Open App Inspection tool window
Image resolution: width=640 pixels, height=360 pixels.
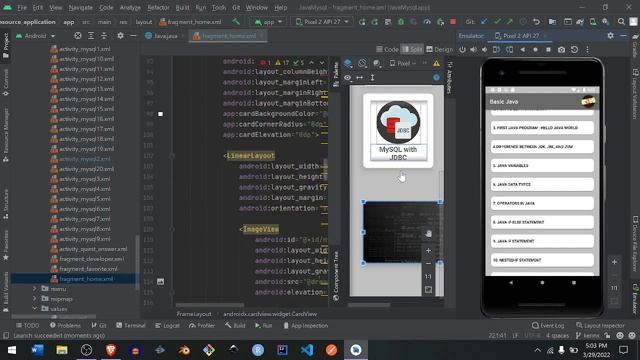[x=305, y=325]
